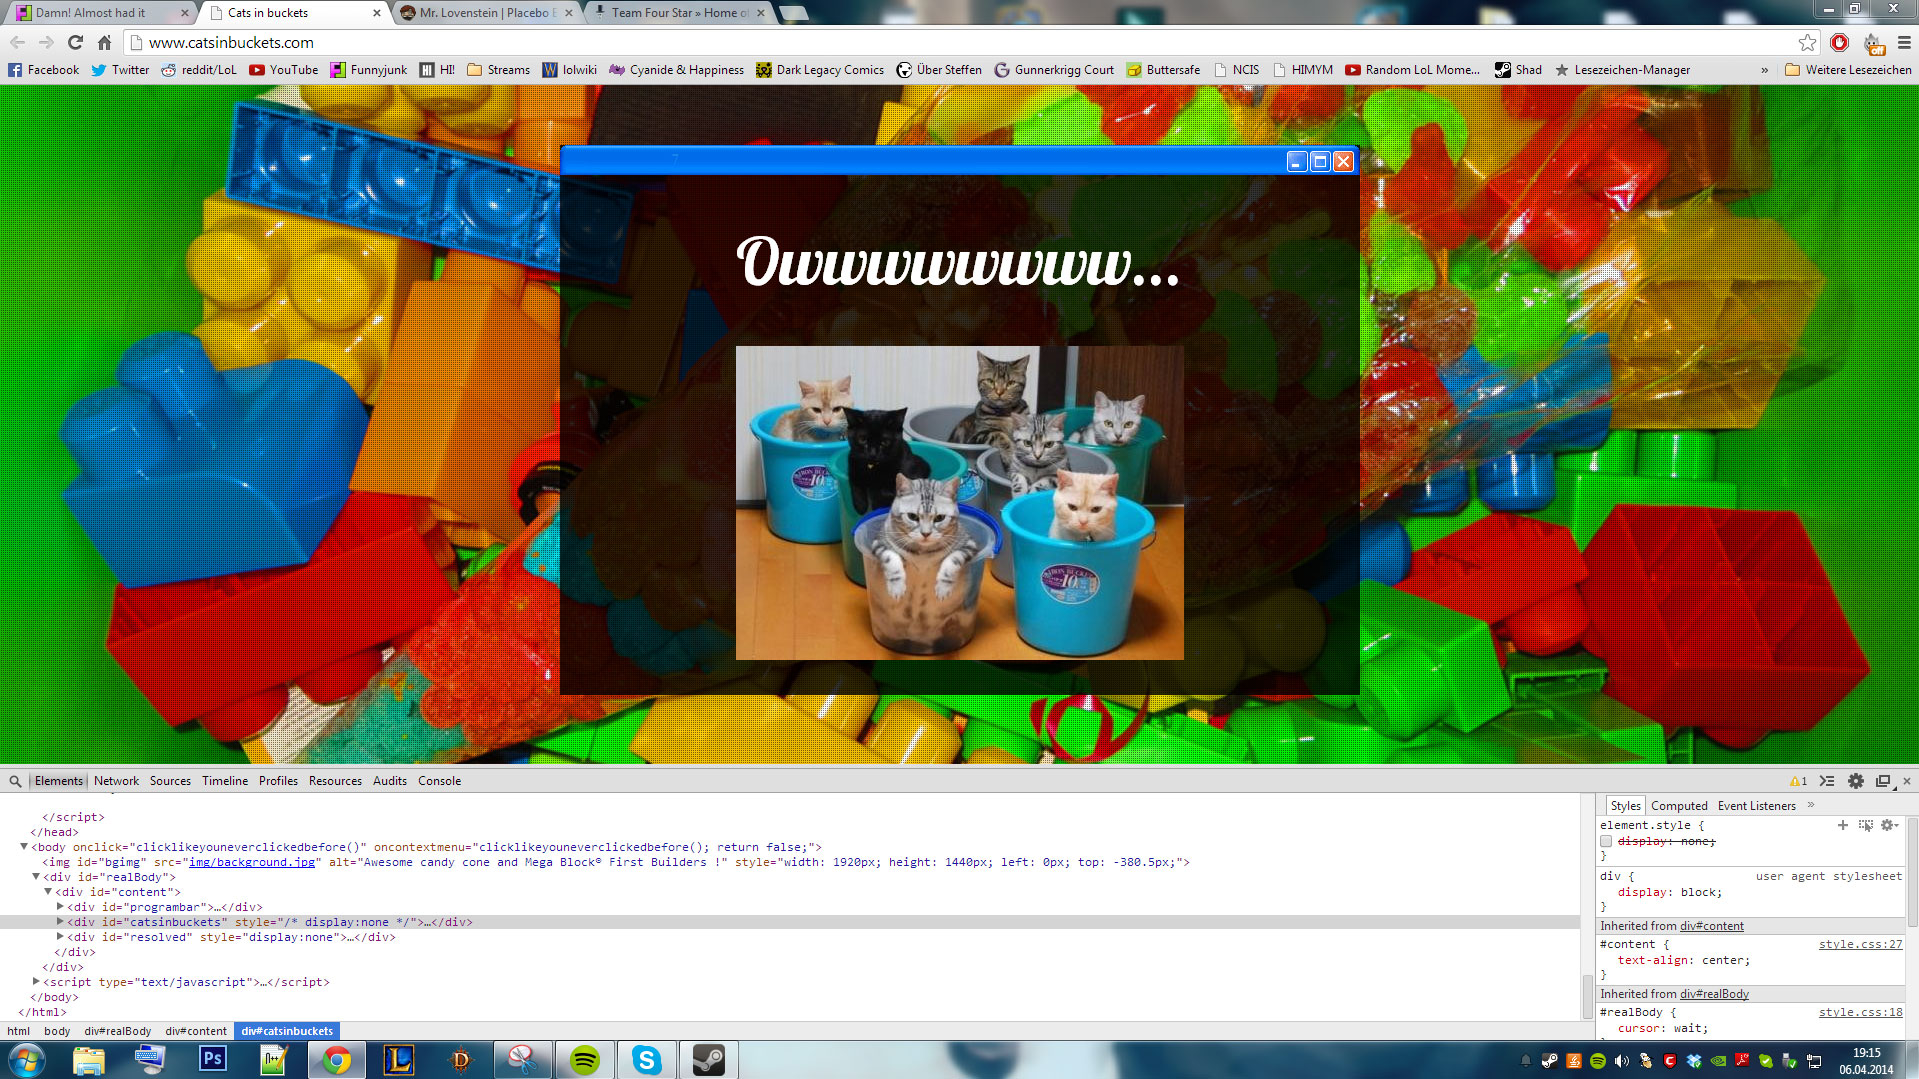This screenshot has height=1079, width=1919.
Task: Open the Console panel
Action: pos(439,781)
